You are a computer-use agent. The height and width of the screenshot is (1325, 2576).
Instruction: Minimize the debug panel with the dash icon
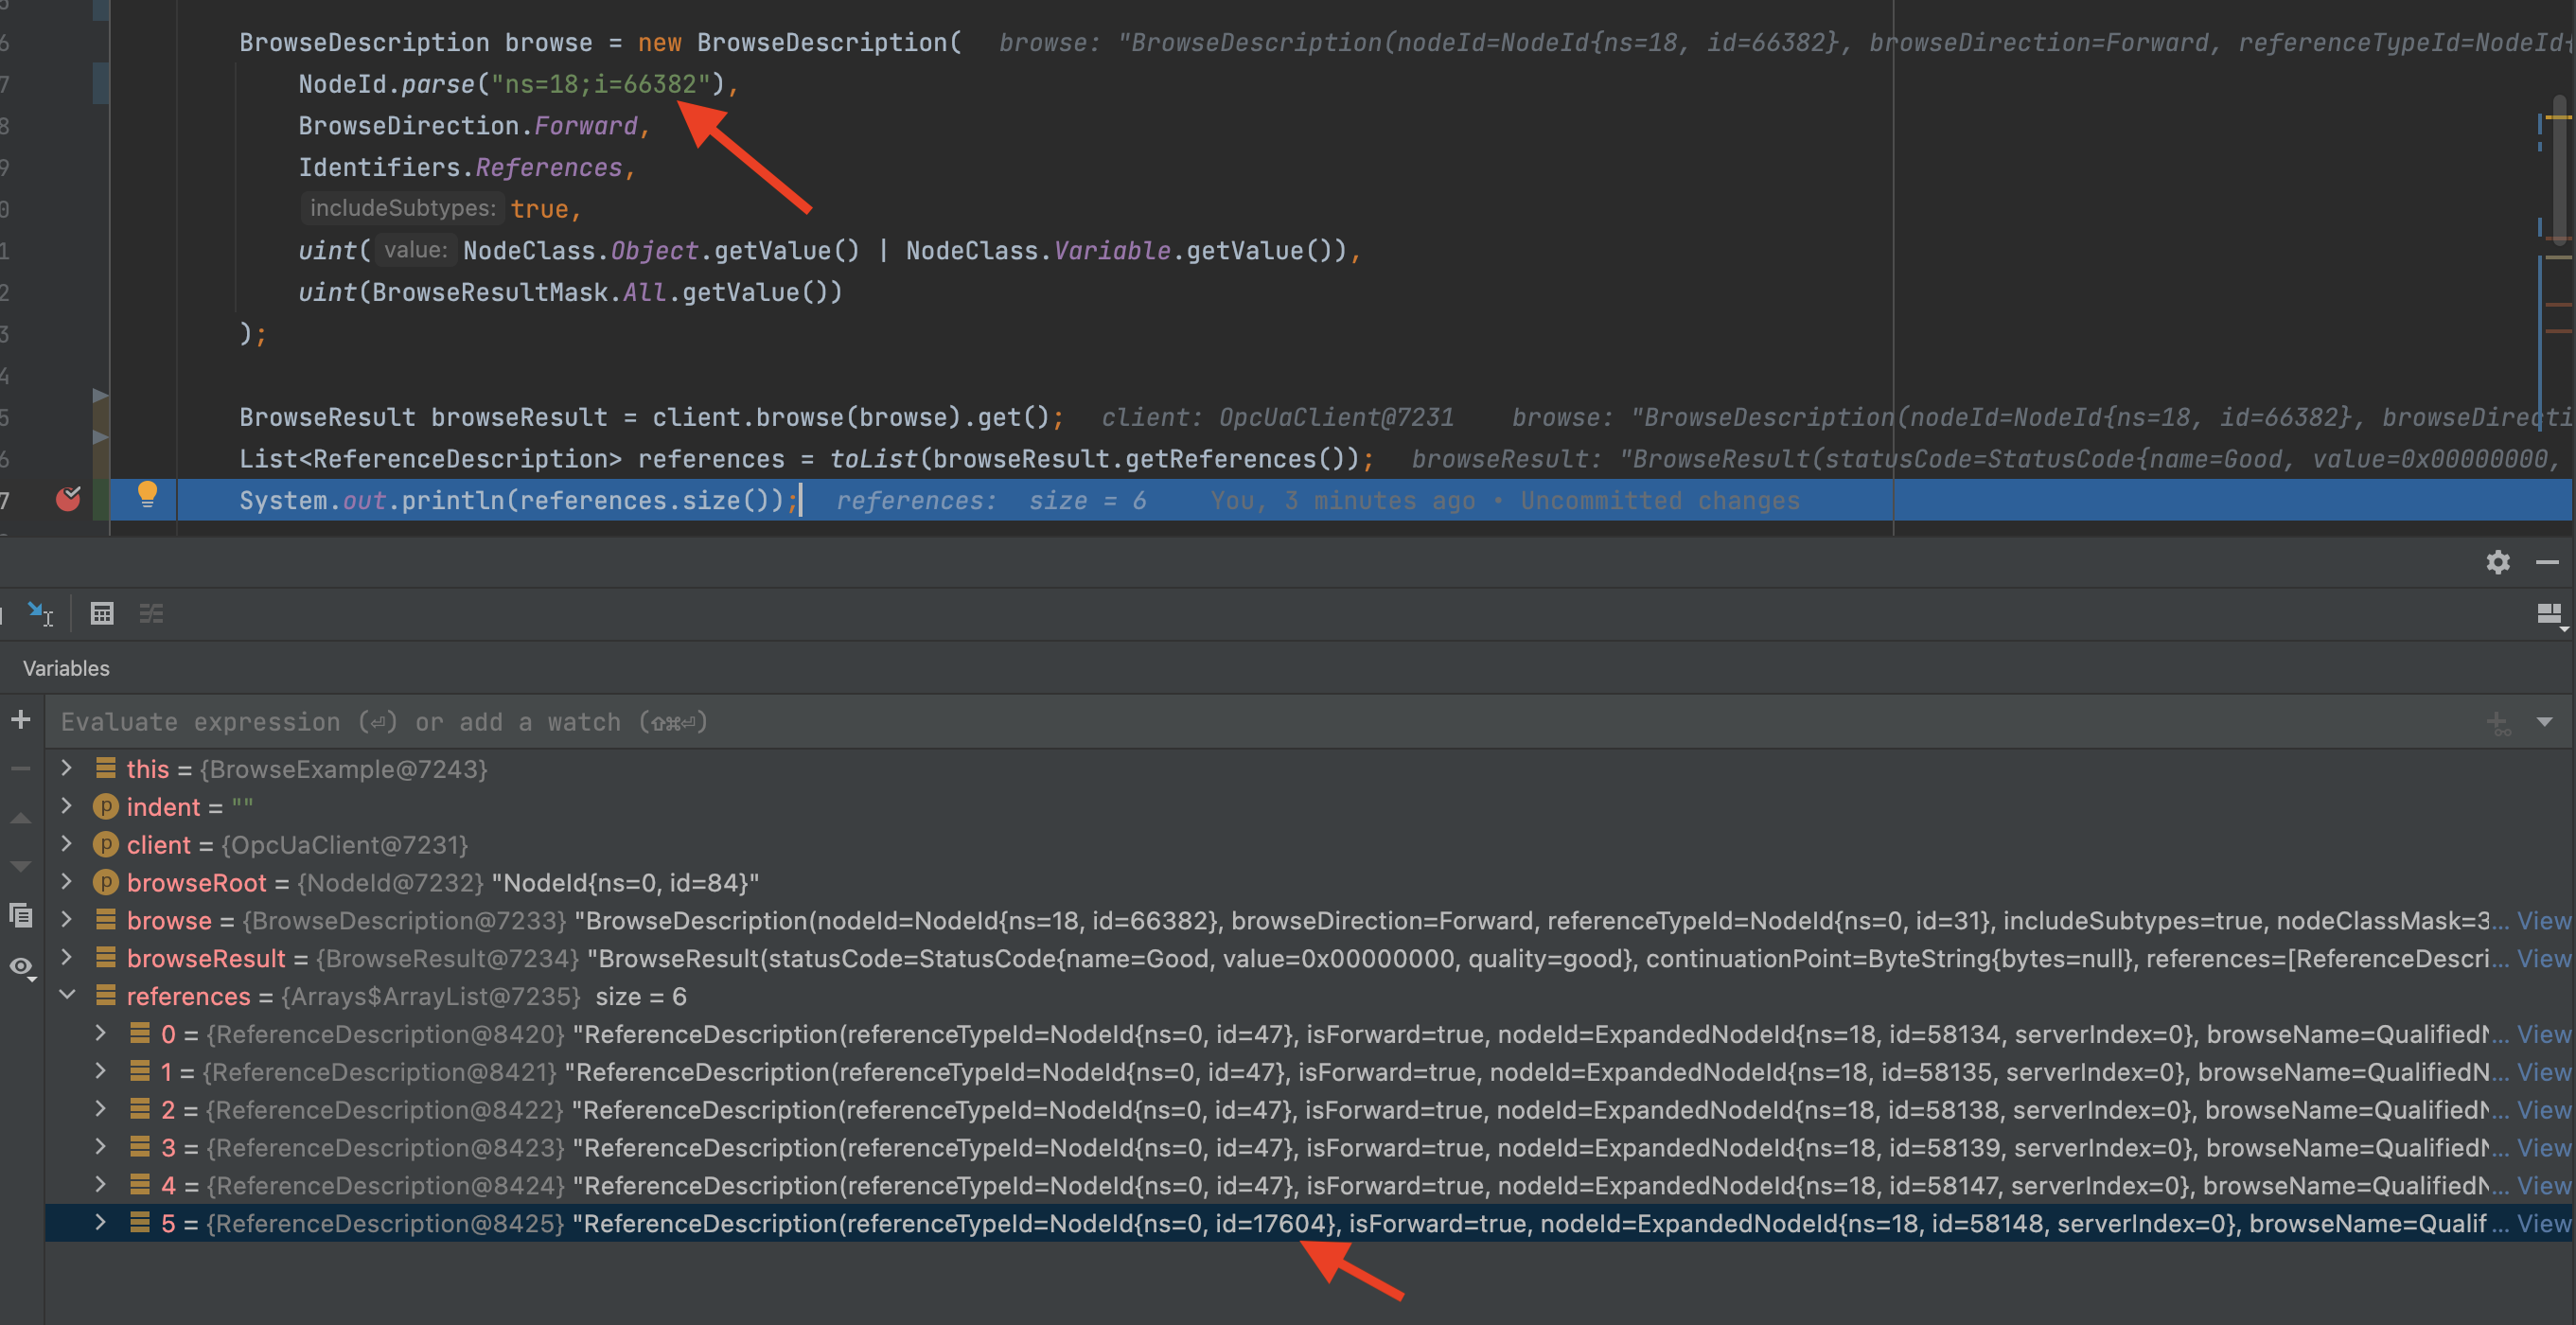tap(2547, 562)
